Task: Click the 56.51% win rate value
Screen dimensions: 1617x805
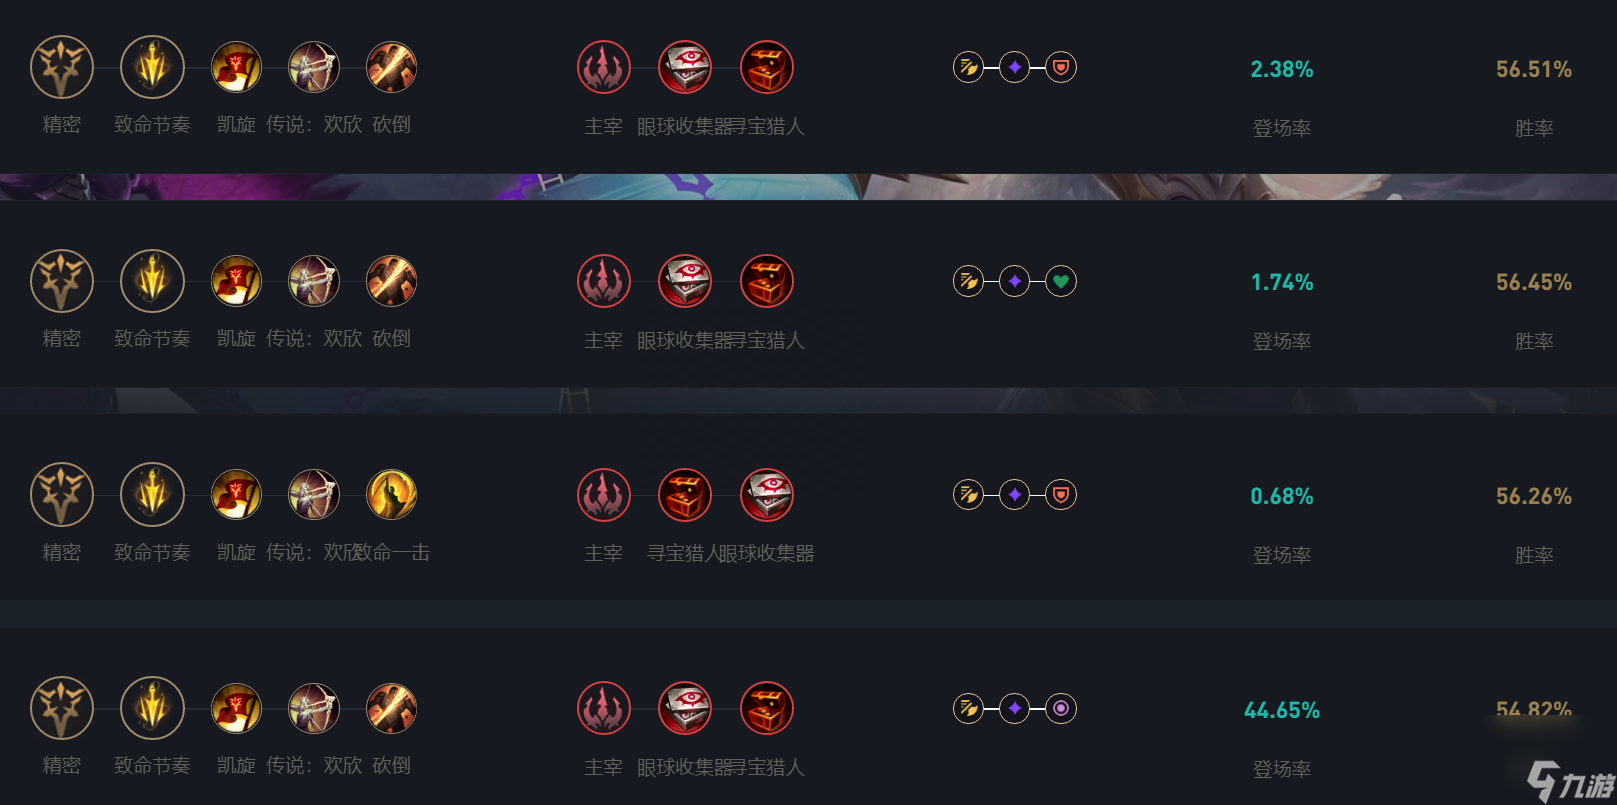Action: pos(1534,69)
